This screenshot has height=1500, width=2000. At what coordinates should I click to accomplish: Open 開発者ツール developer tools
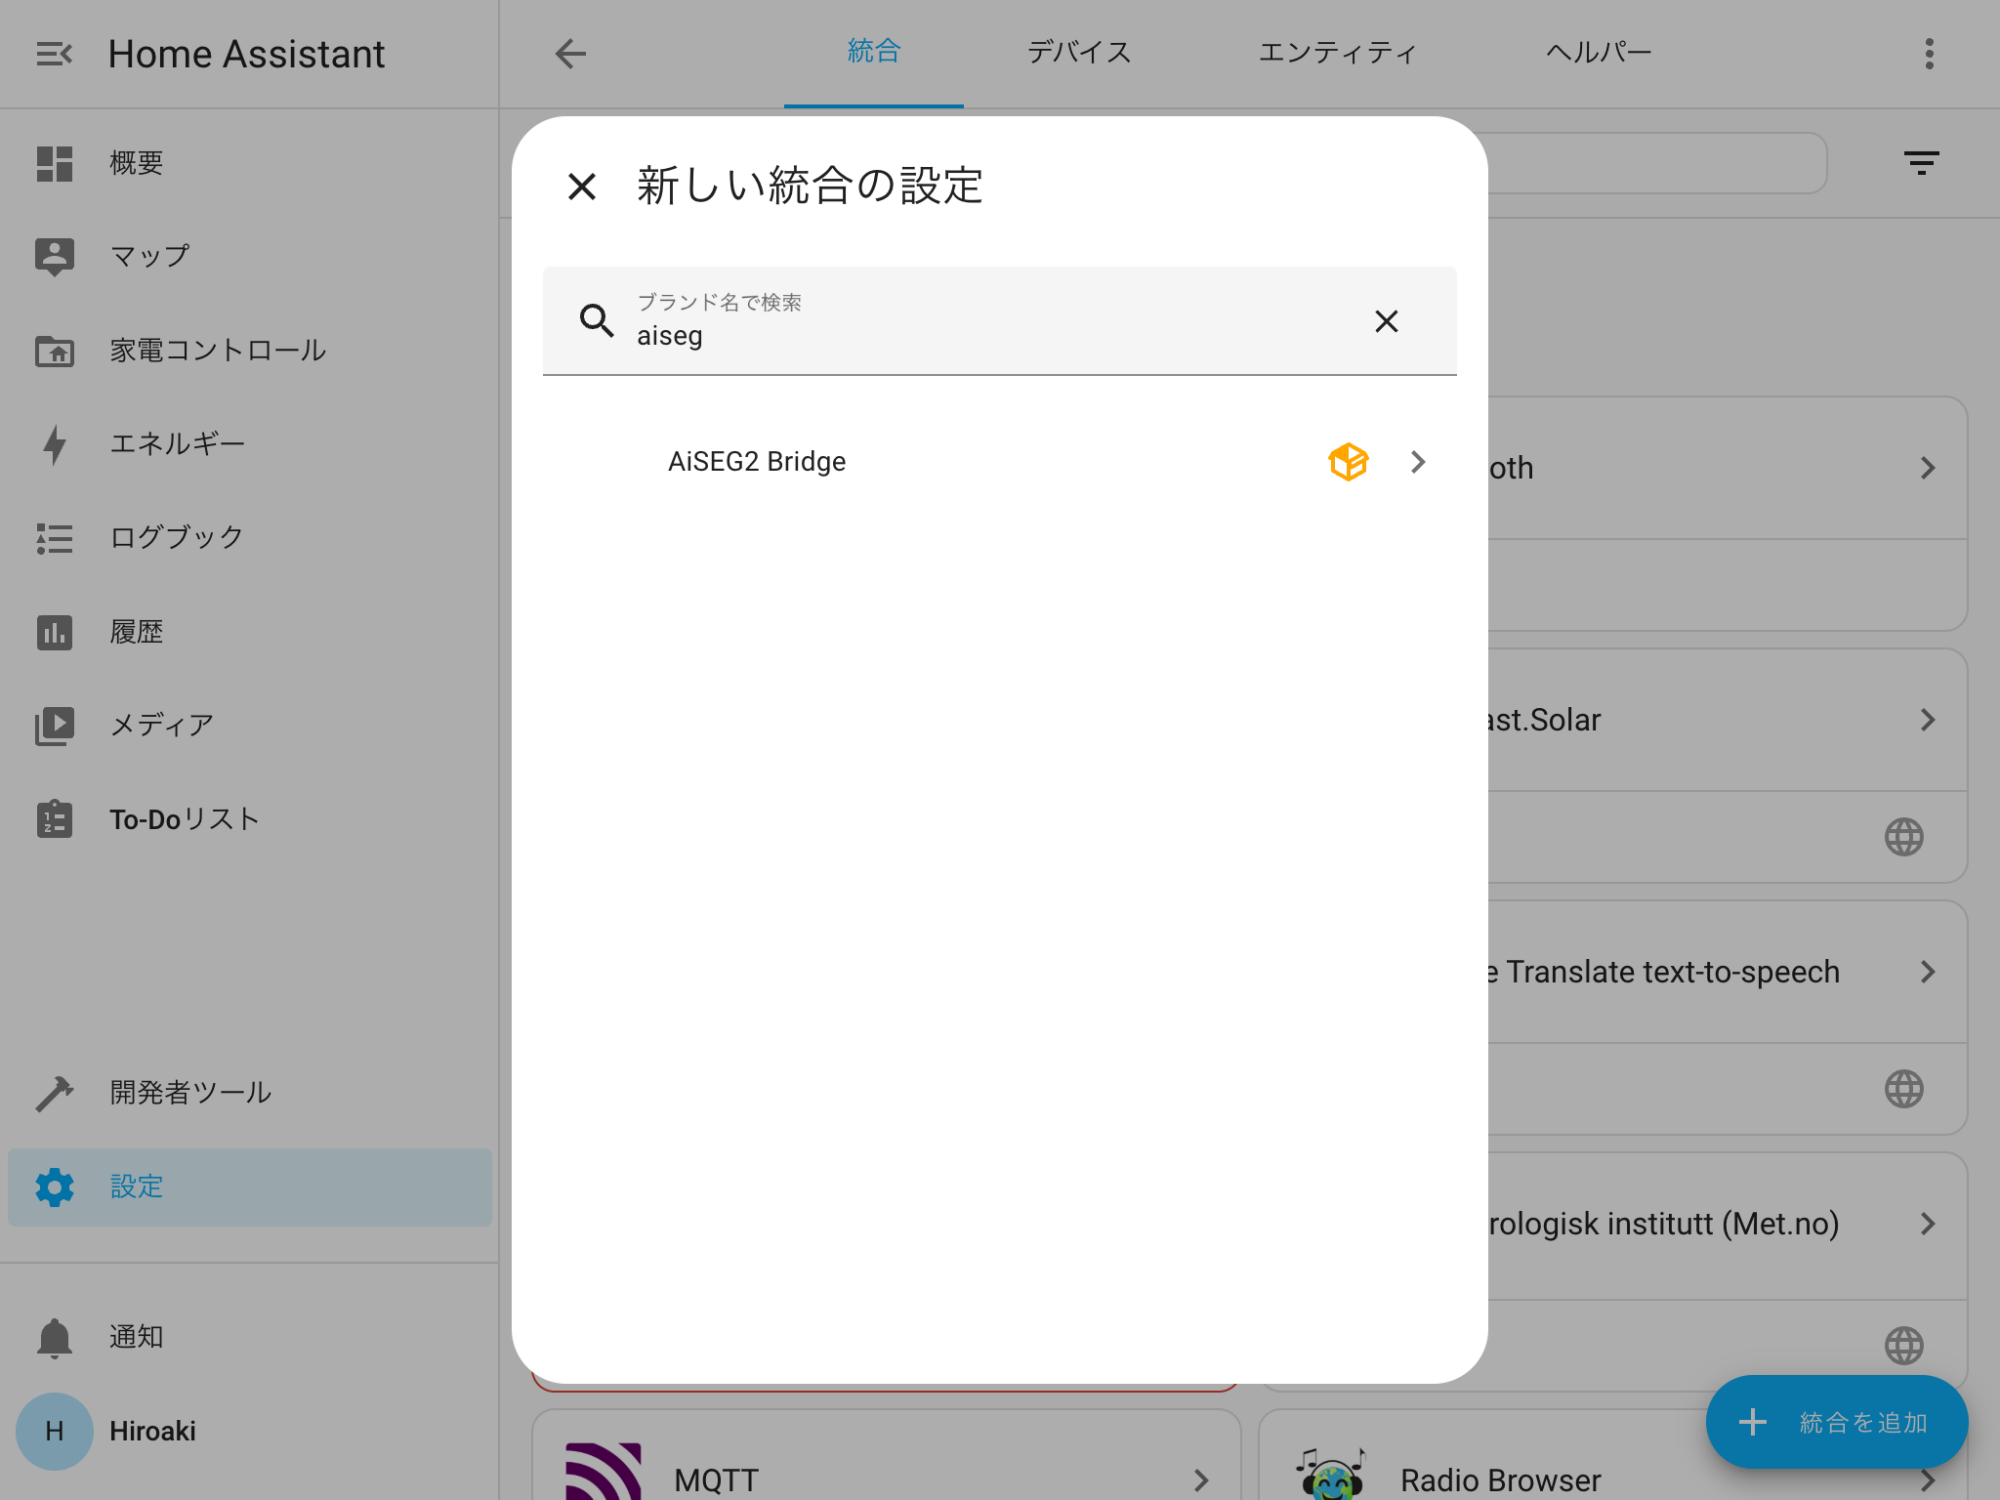point(250,1092)
